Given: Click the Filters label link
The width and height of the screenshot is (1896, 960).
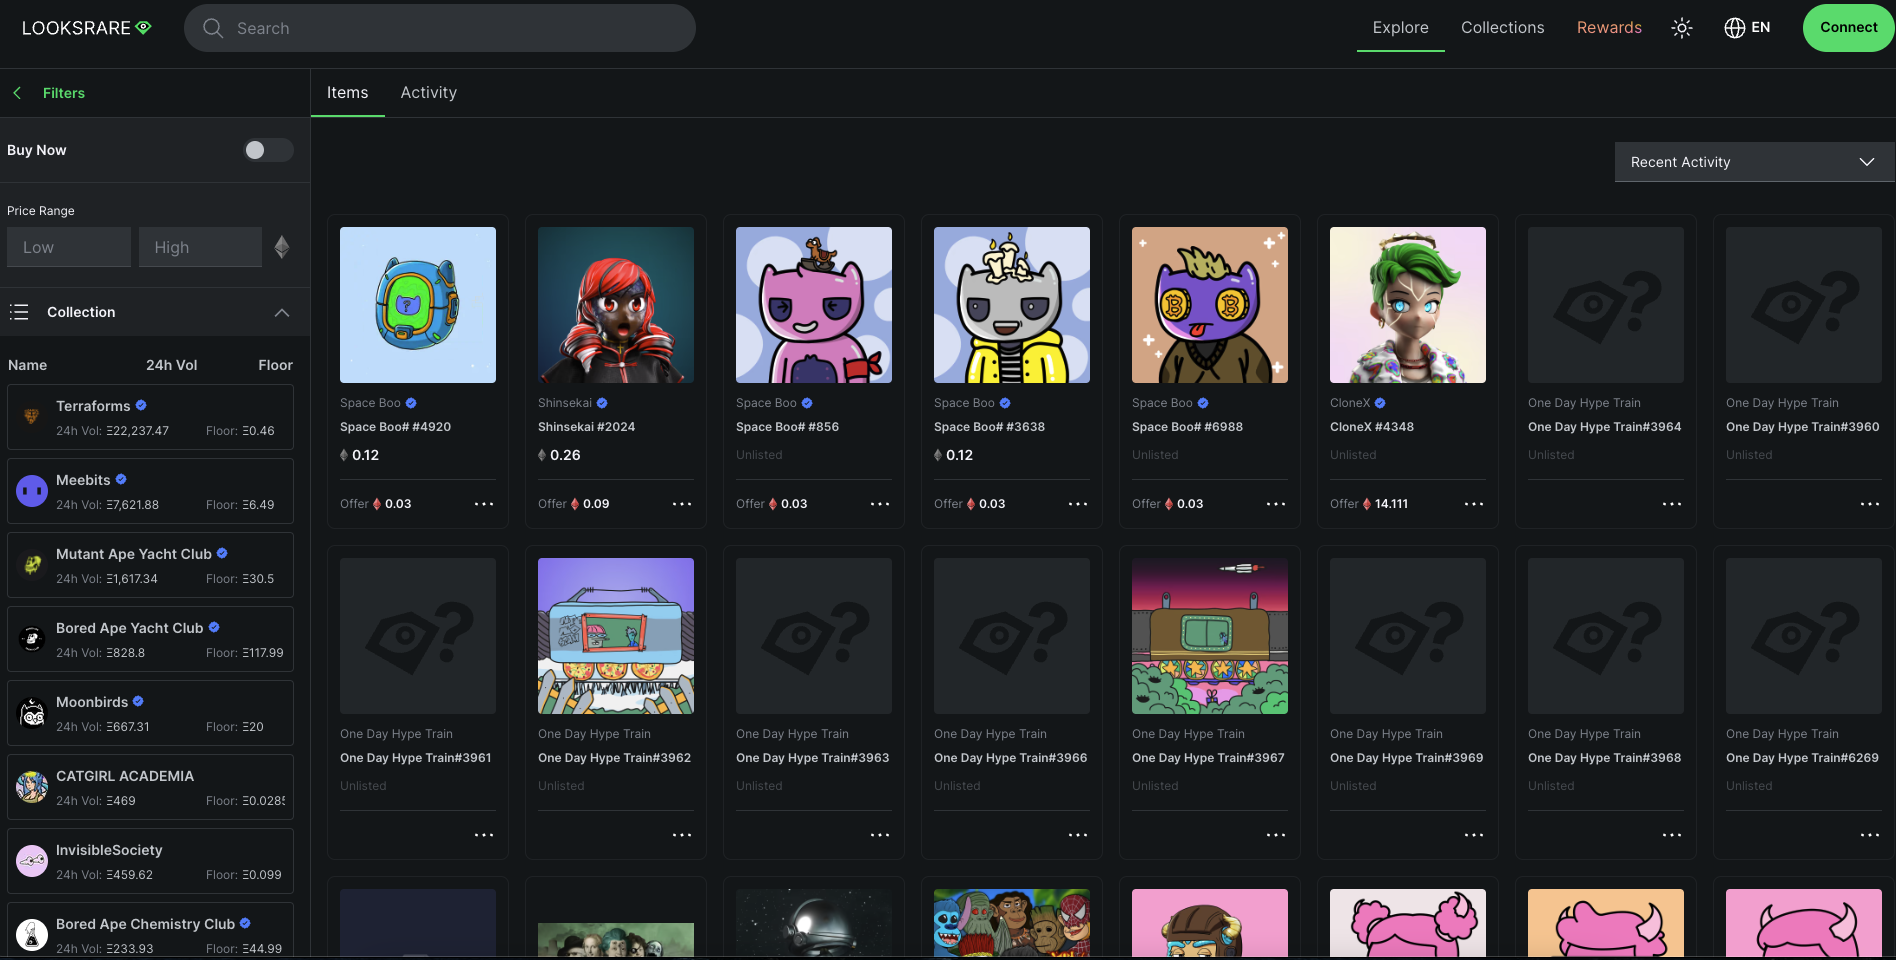Looking at the screenshot, I should [x=64, y=93].
